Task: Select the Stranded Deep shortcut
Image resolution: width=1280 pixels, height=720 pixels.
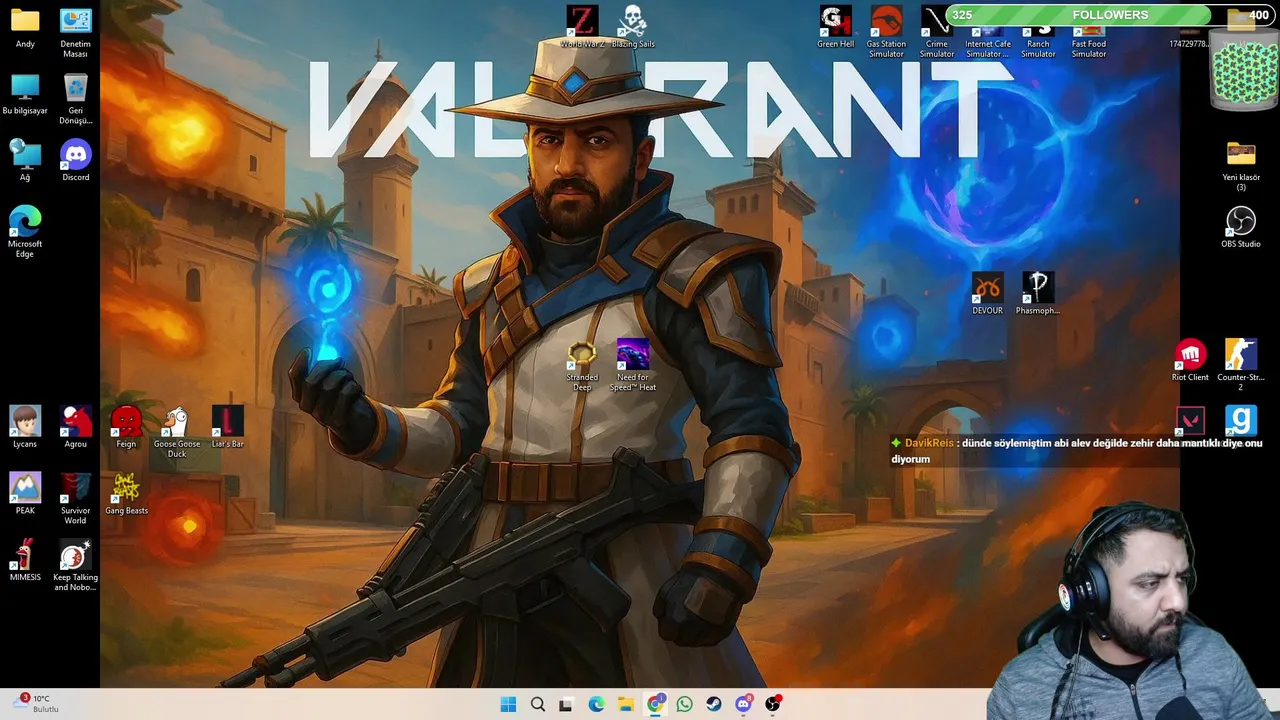Action: (582, 366)
